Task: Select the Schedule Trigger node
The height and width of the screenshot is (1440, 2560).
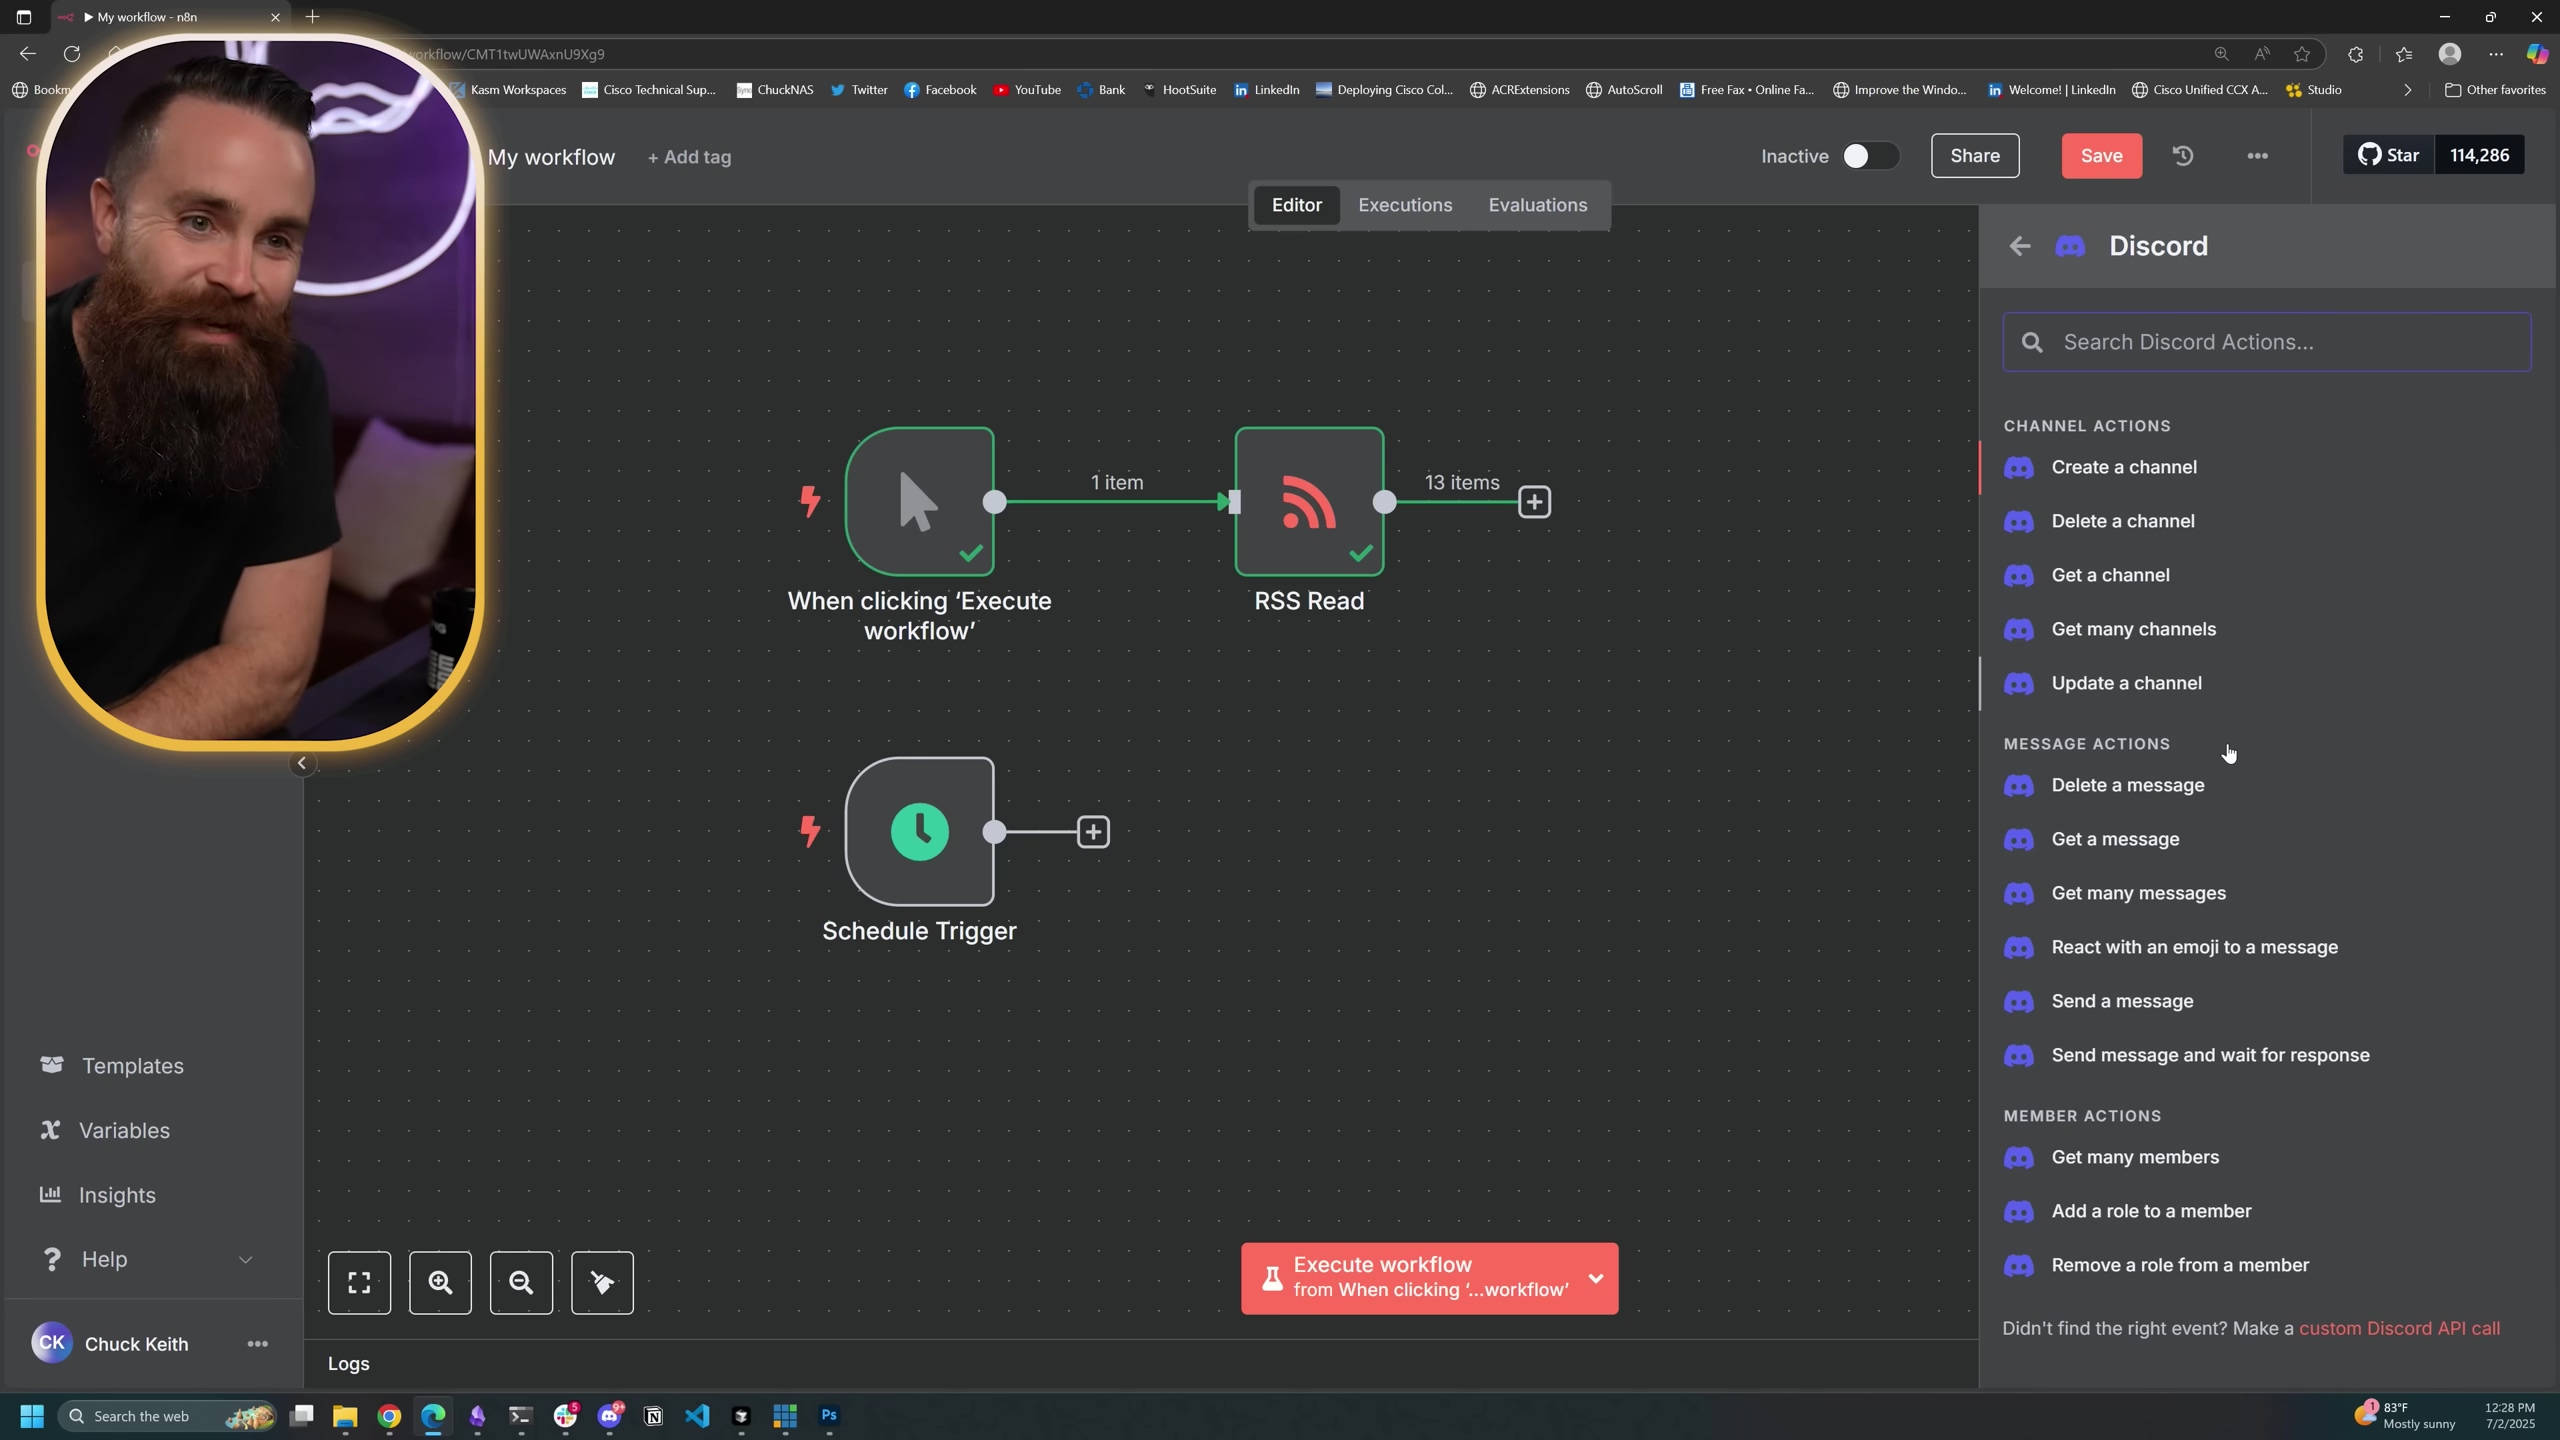Action: (x=919, y=831)
